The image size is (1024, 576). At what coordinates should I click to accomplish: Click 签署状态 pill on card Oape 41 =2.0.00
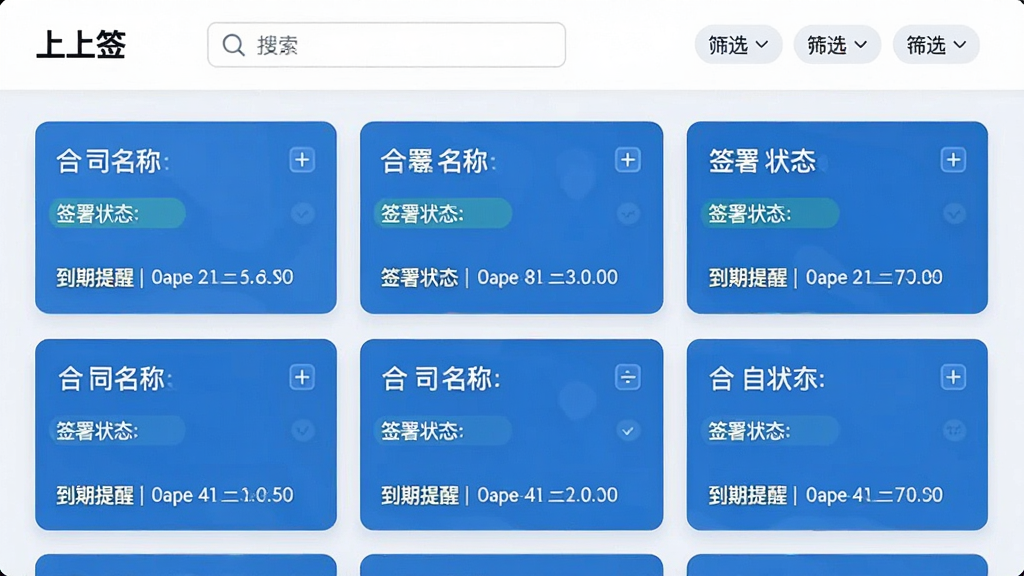[443, 430]
